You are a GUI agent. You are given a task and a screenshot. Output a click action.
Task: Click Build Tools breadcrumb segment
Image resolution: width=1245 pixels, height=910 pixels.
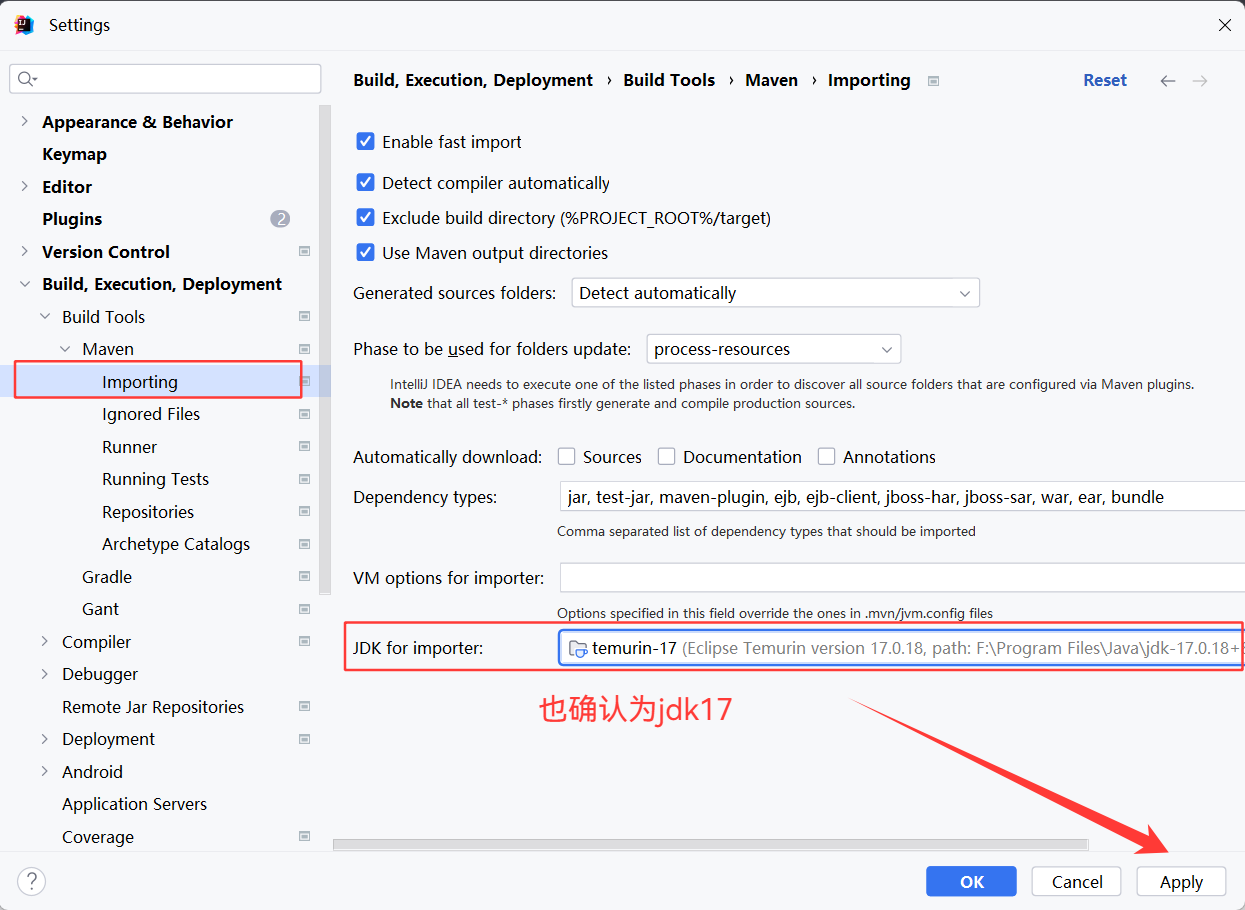pyautogui.click(x=669, y=80)
